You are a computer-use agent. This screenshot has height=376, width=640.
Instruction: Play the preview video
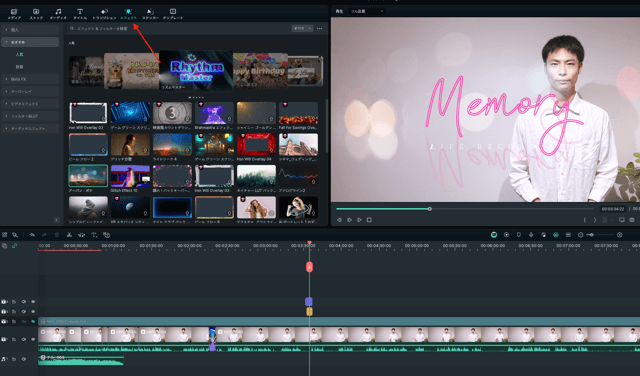point(359,220)
